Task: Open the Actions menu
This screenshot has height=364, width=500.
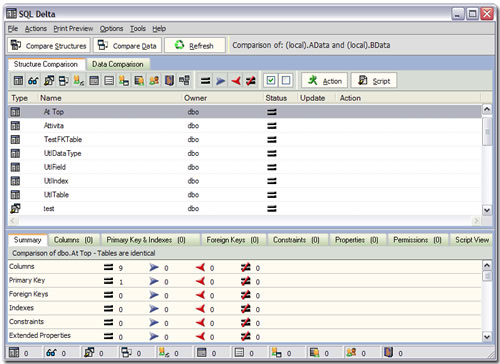Action: 36,29
